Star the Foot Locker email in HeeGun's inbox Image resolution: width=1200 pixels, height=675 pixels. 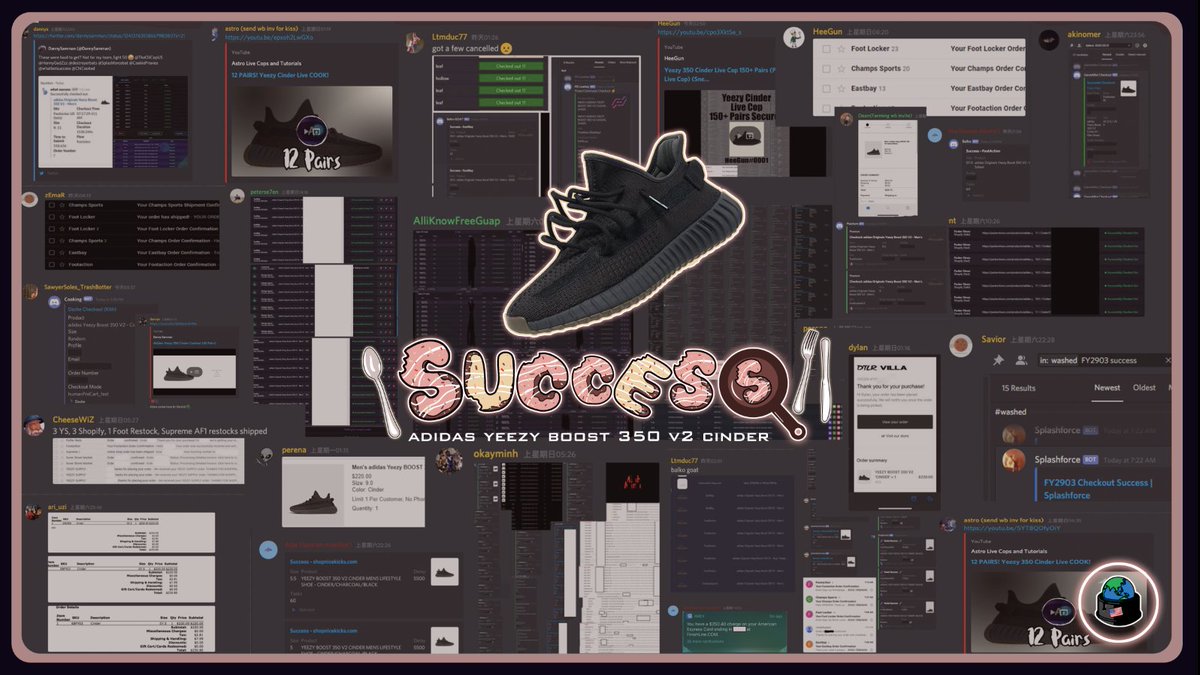tap(840, 49)
